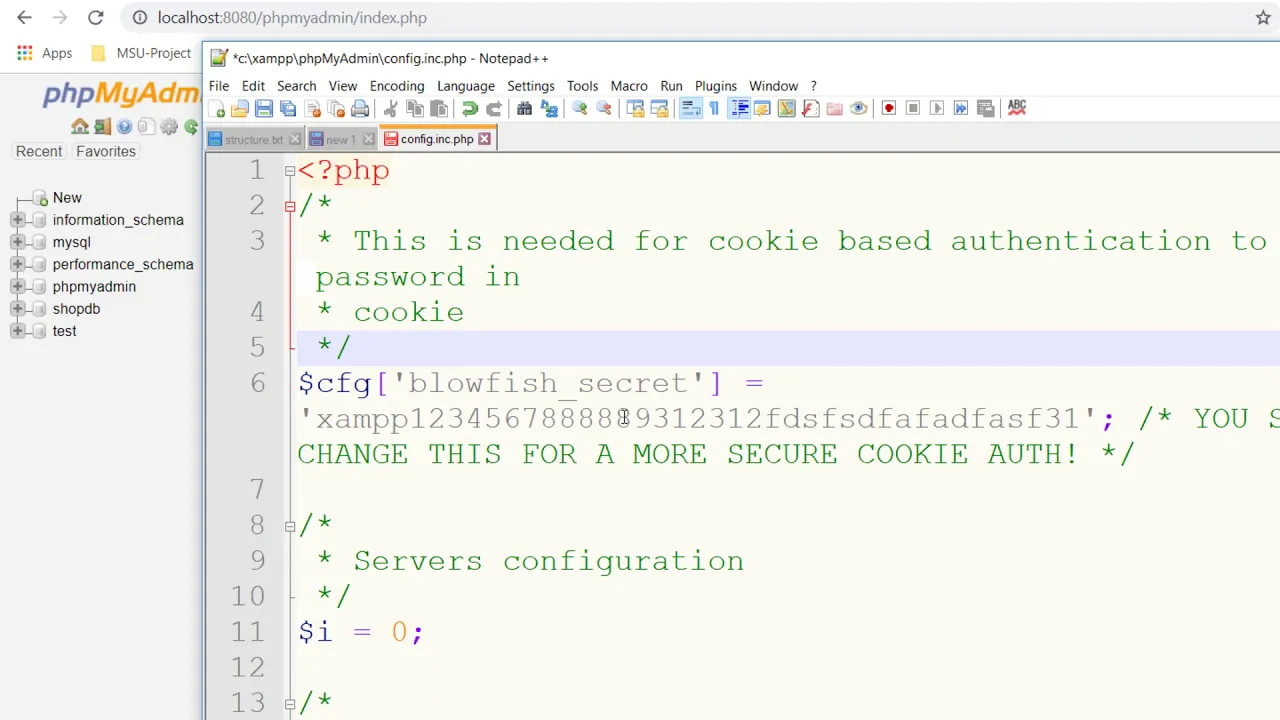Image resolution: width=1280 pixels, height=720 pixels.
Task: Click New database in phpMyAdmin tree
Action: [67, 198]
